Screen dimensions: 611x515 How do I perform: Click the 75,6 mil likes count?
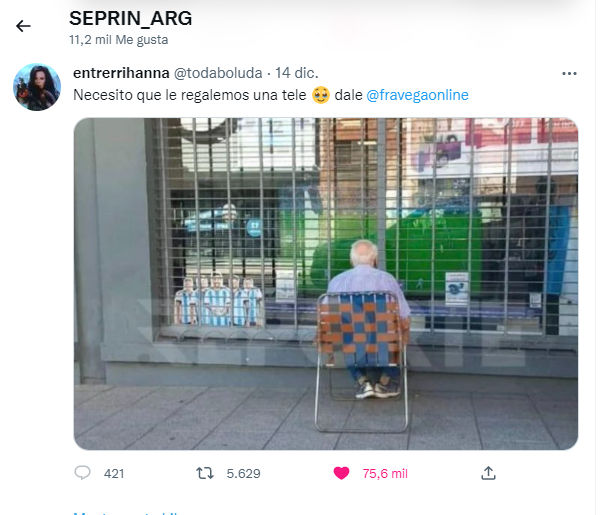(385, 474)
